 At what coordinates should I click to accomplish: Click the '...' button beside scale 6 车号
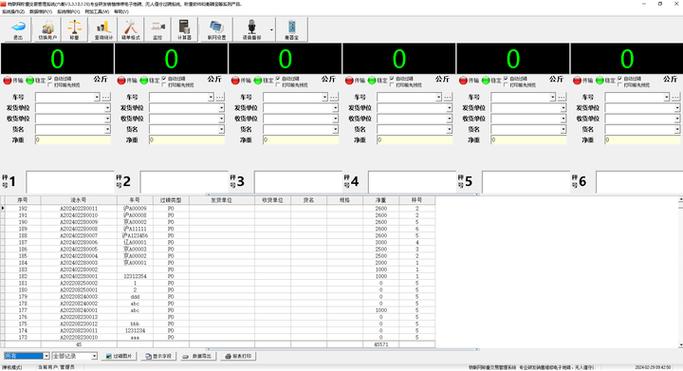point(676,97)
